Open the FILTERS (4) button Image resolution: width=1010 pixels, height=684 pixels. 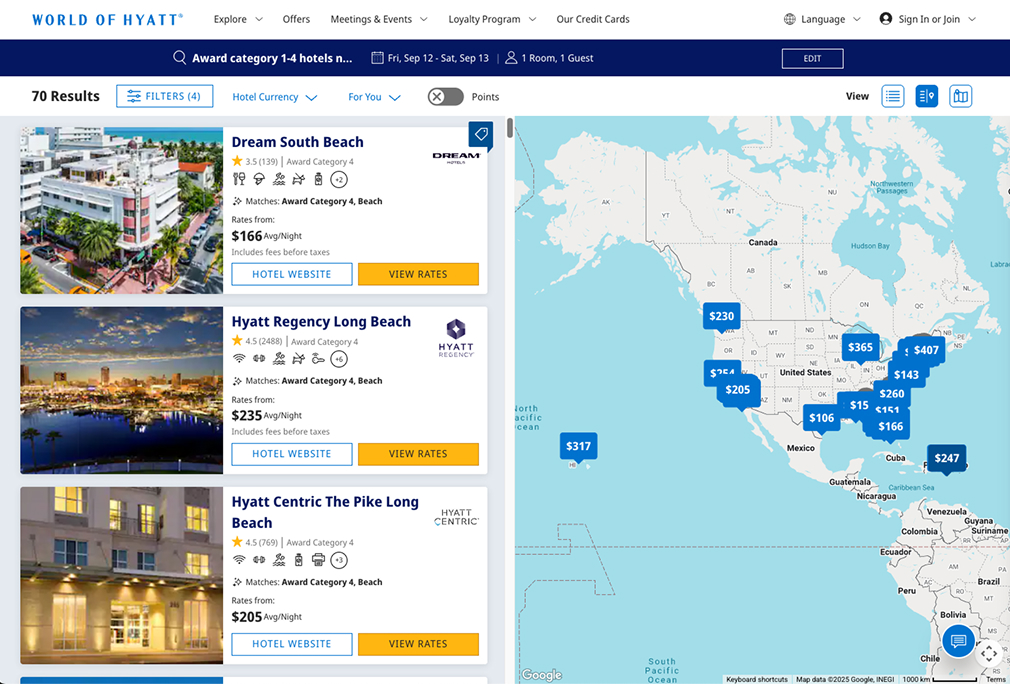click(165, 96)
